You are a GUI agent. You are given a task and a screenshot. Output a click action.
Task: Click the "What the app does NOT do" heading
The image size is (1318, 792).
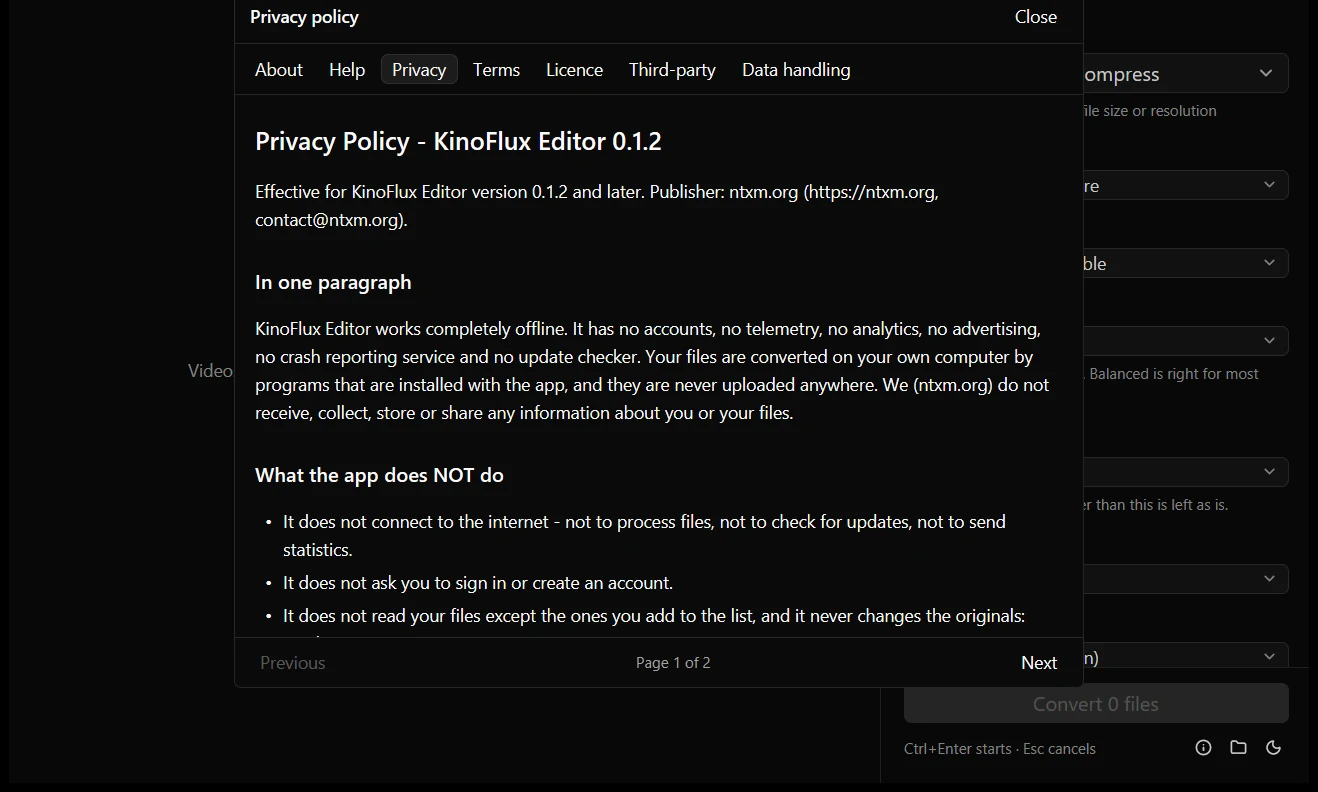379,475
